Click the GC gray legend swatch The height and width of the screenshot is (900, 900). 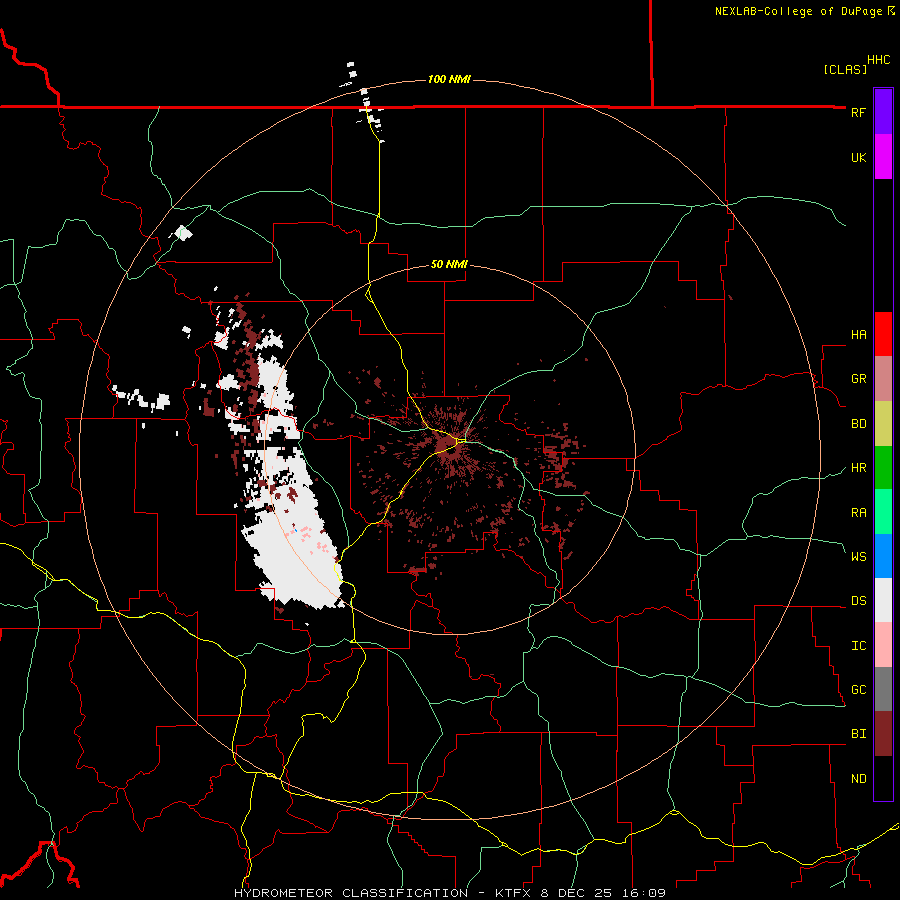click(x=883, y=689)
